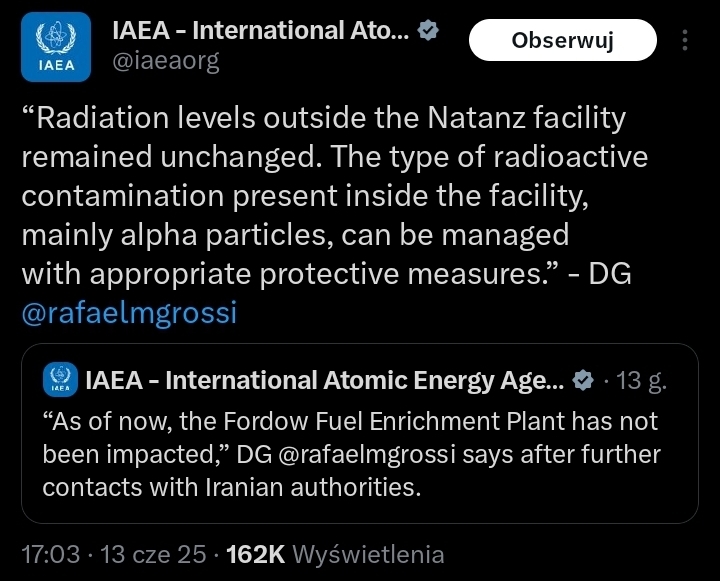
Task: Click the Wyświetlenia label
Action: click(x=368, y=554)
